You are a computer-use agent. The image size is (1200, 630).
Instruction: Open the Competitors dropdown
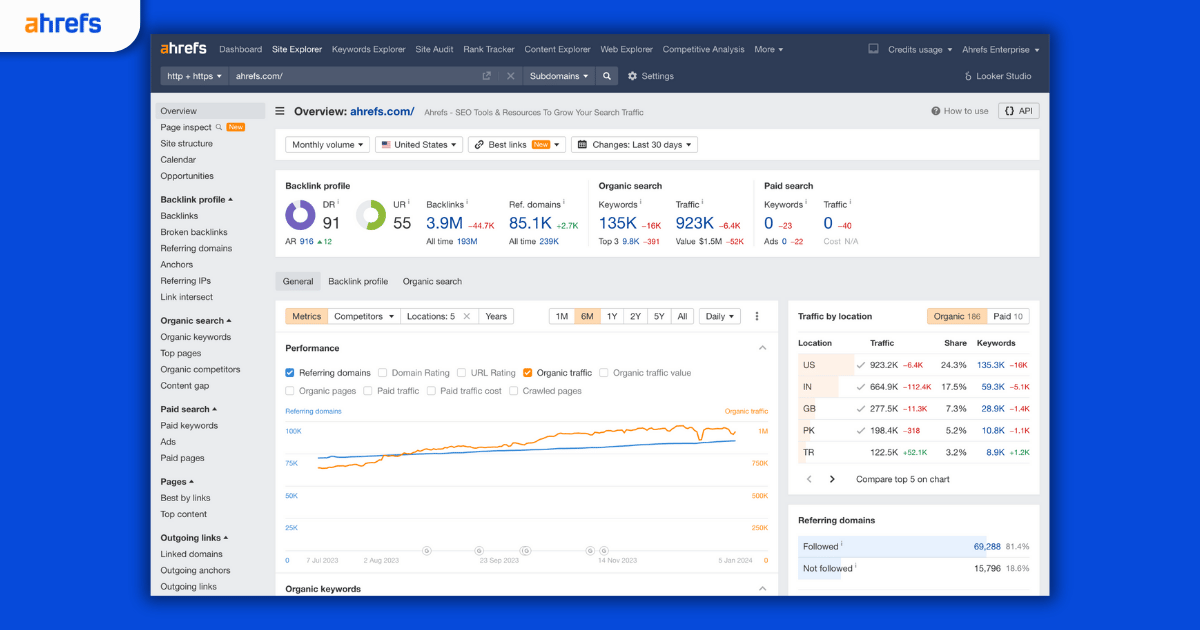click(x=364, y=316)
